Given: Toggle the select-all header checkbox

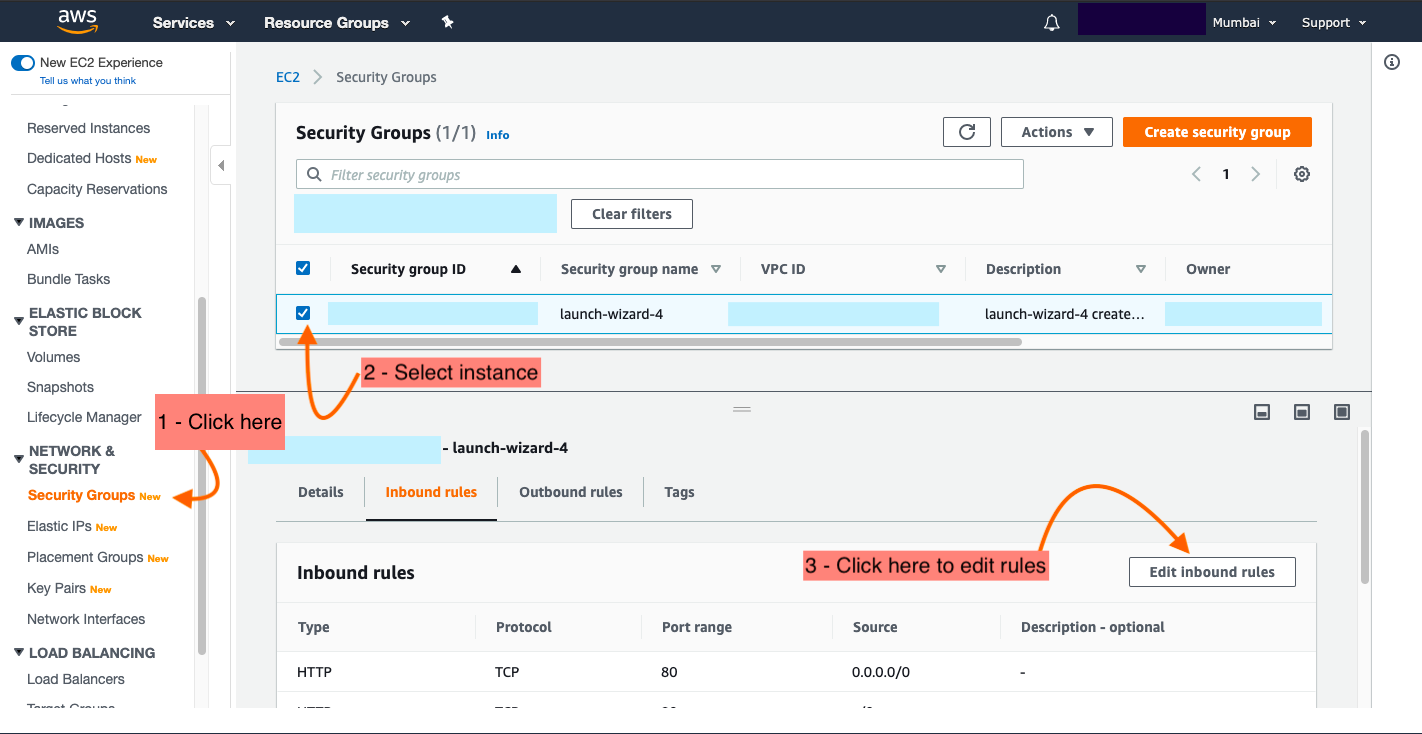Looking at the screenshot, I should point(303,268).
